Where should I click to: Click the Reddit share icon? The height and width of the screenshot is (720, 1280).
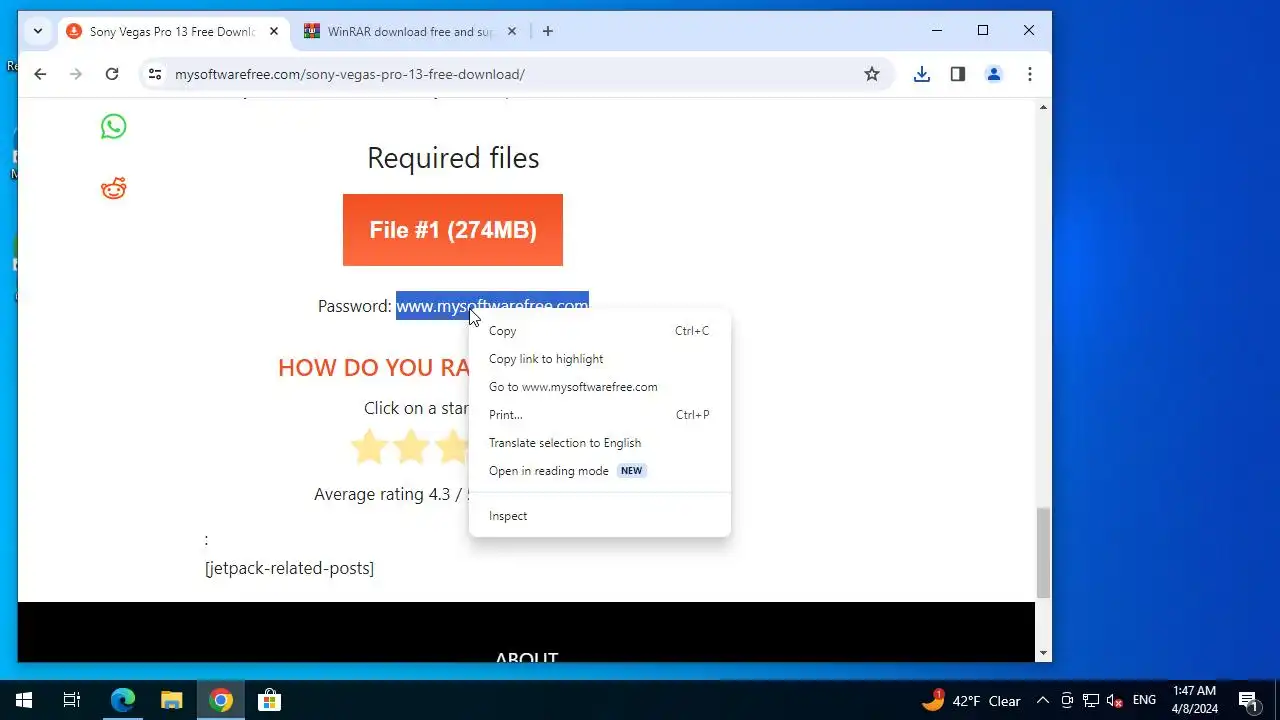(113, 188)
